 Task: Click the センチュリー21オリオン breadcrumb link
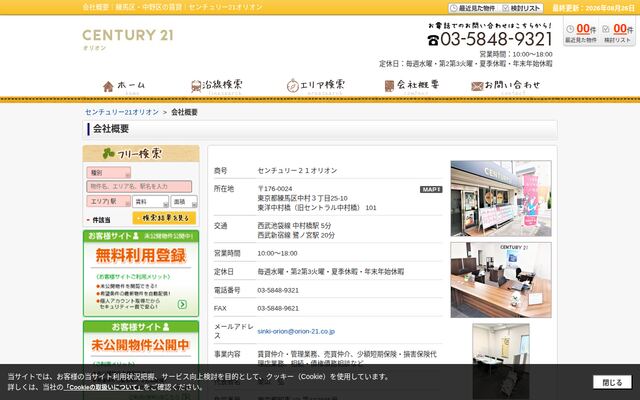click(x=122, y=112)
